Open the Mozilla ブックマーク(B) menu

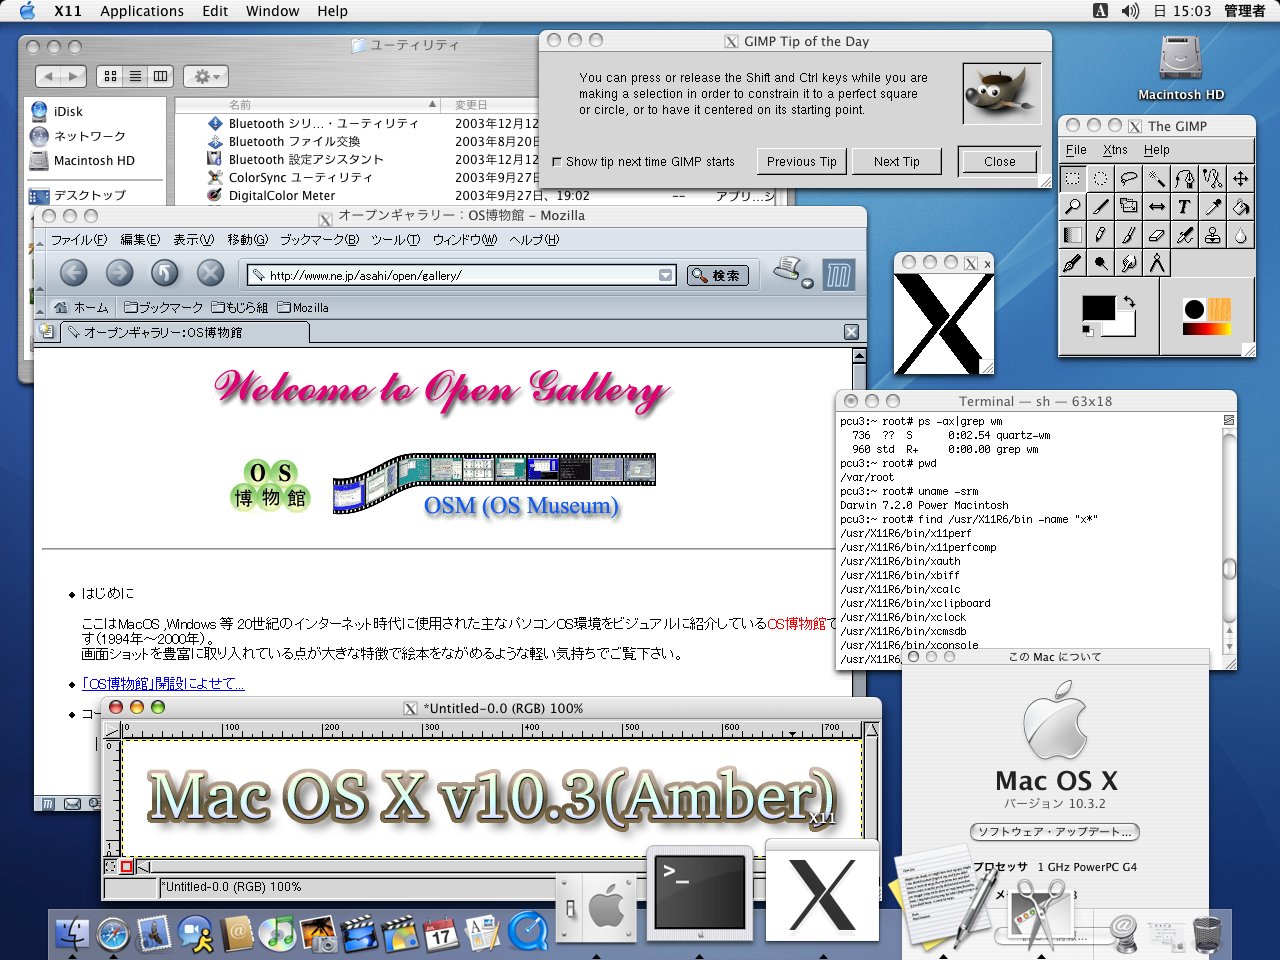tap(319, 240)
